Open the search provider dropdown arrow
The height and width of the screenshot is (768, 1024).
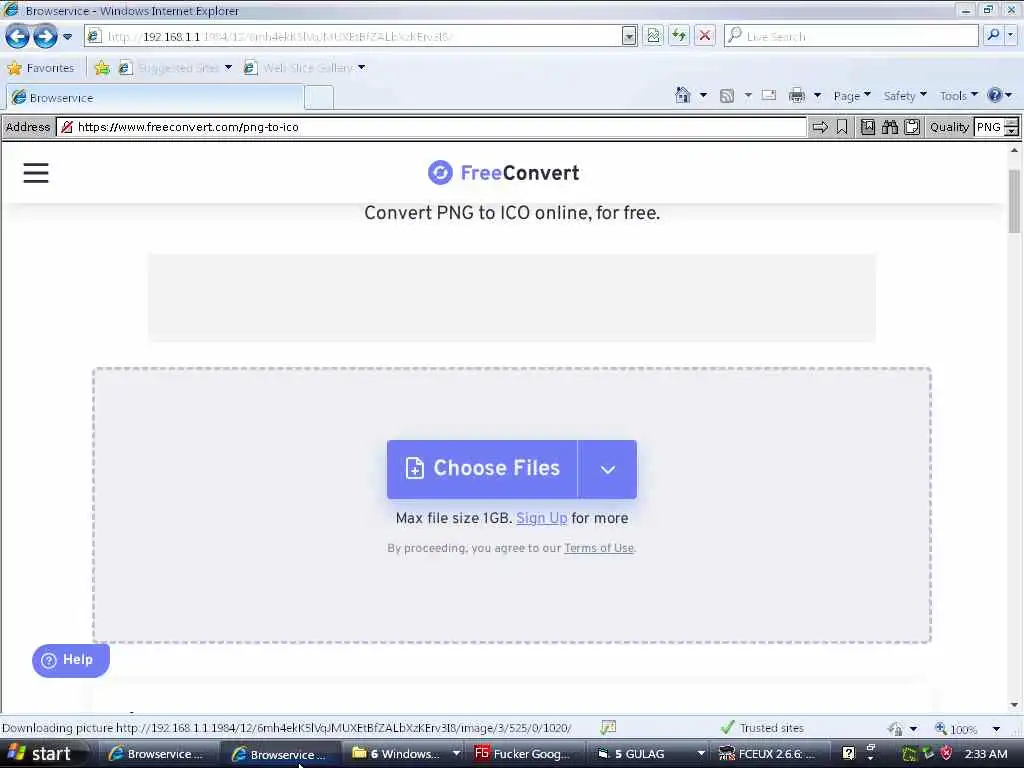click(1011, 36)
